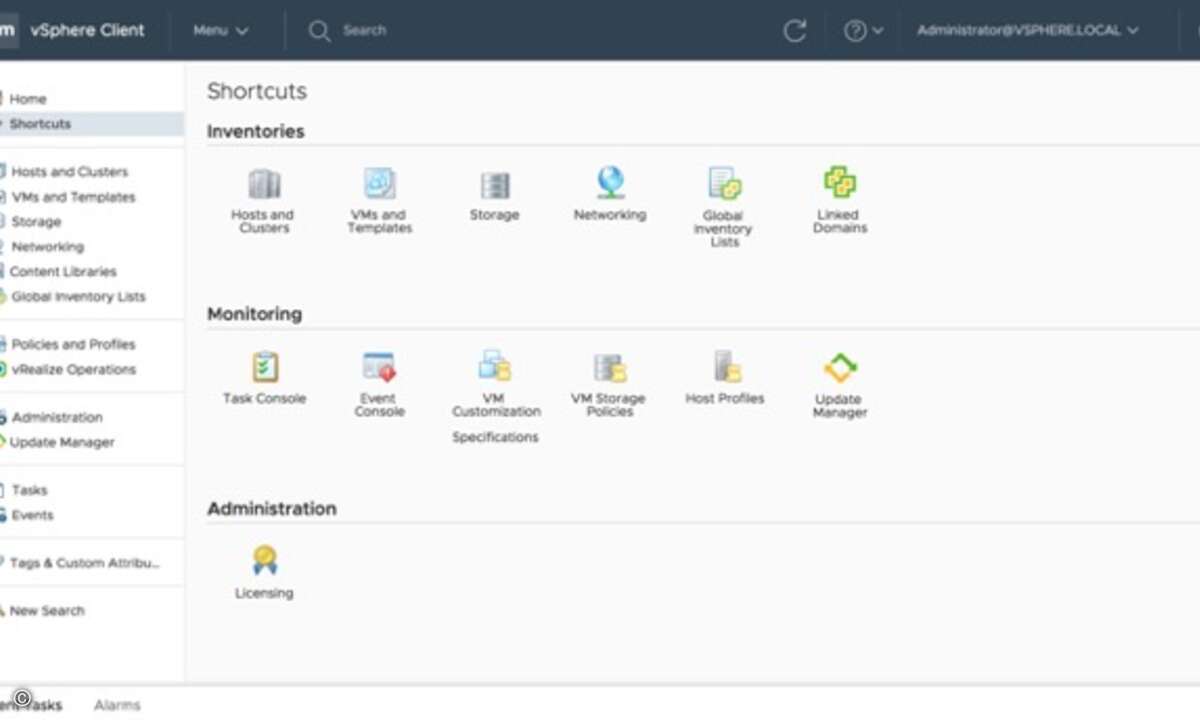
Task: Open the Storage inventory shortcut icon
Action: coord(495,186)
